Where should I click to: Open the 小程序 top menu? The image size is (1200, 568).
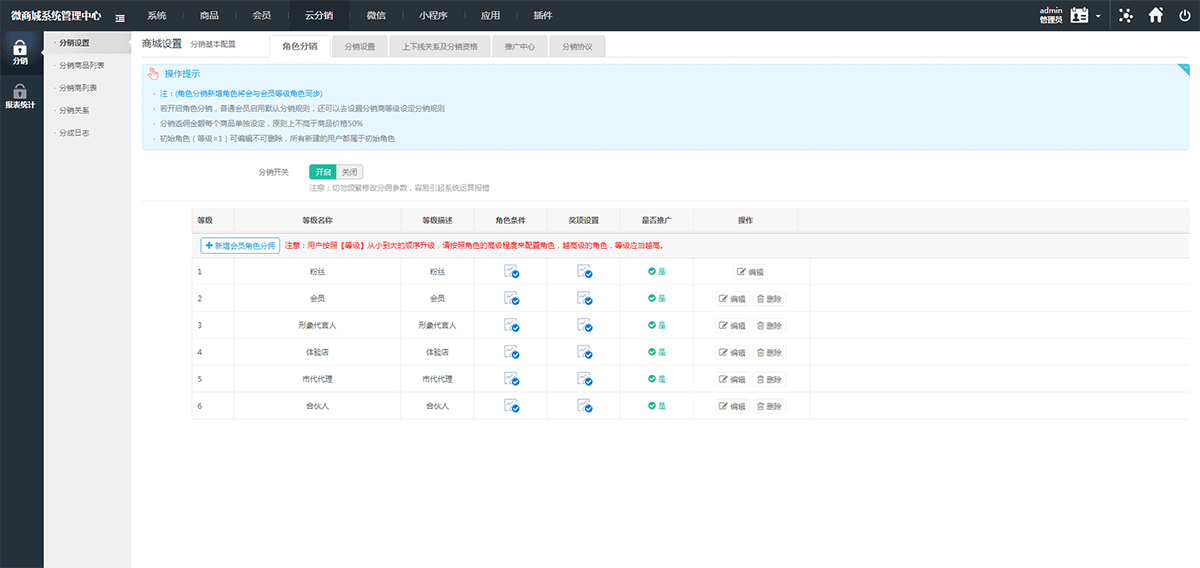[x=433, y=15]
